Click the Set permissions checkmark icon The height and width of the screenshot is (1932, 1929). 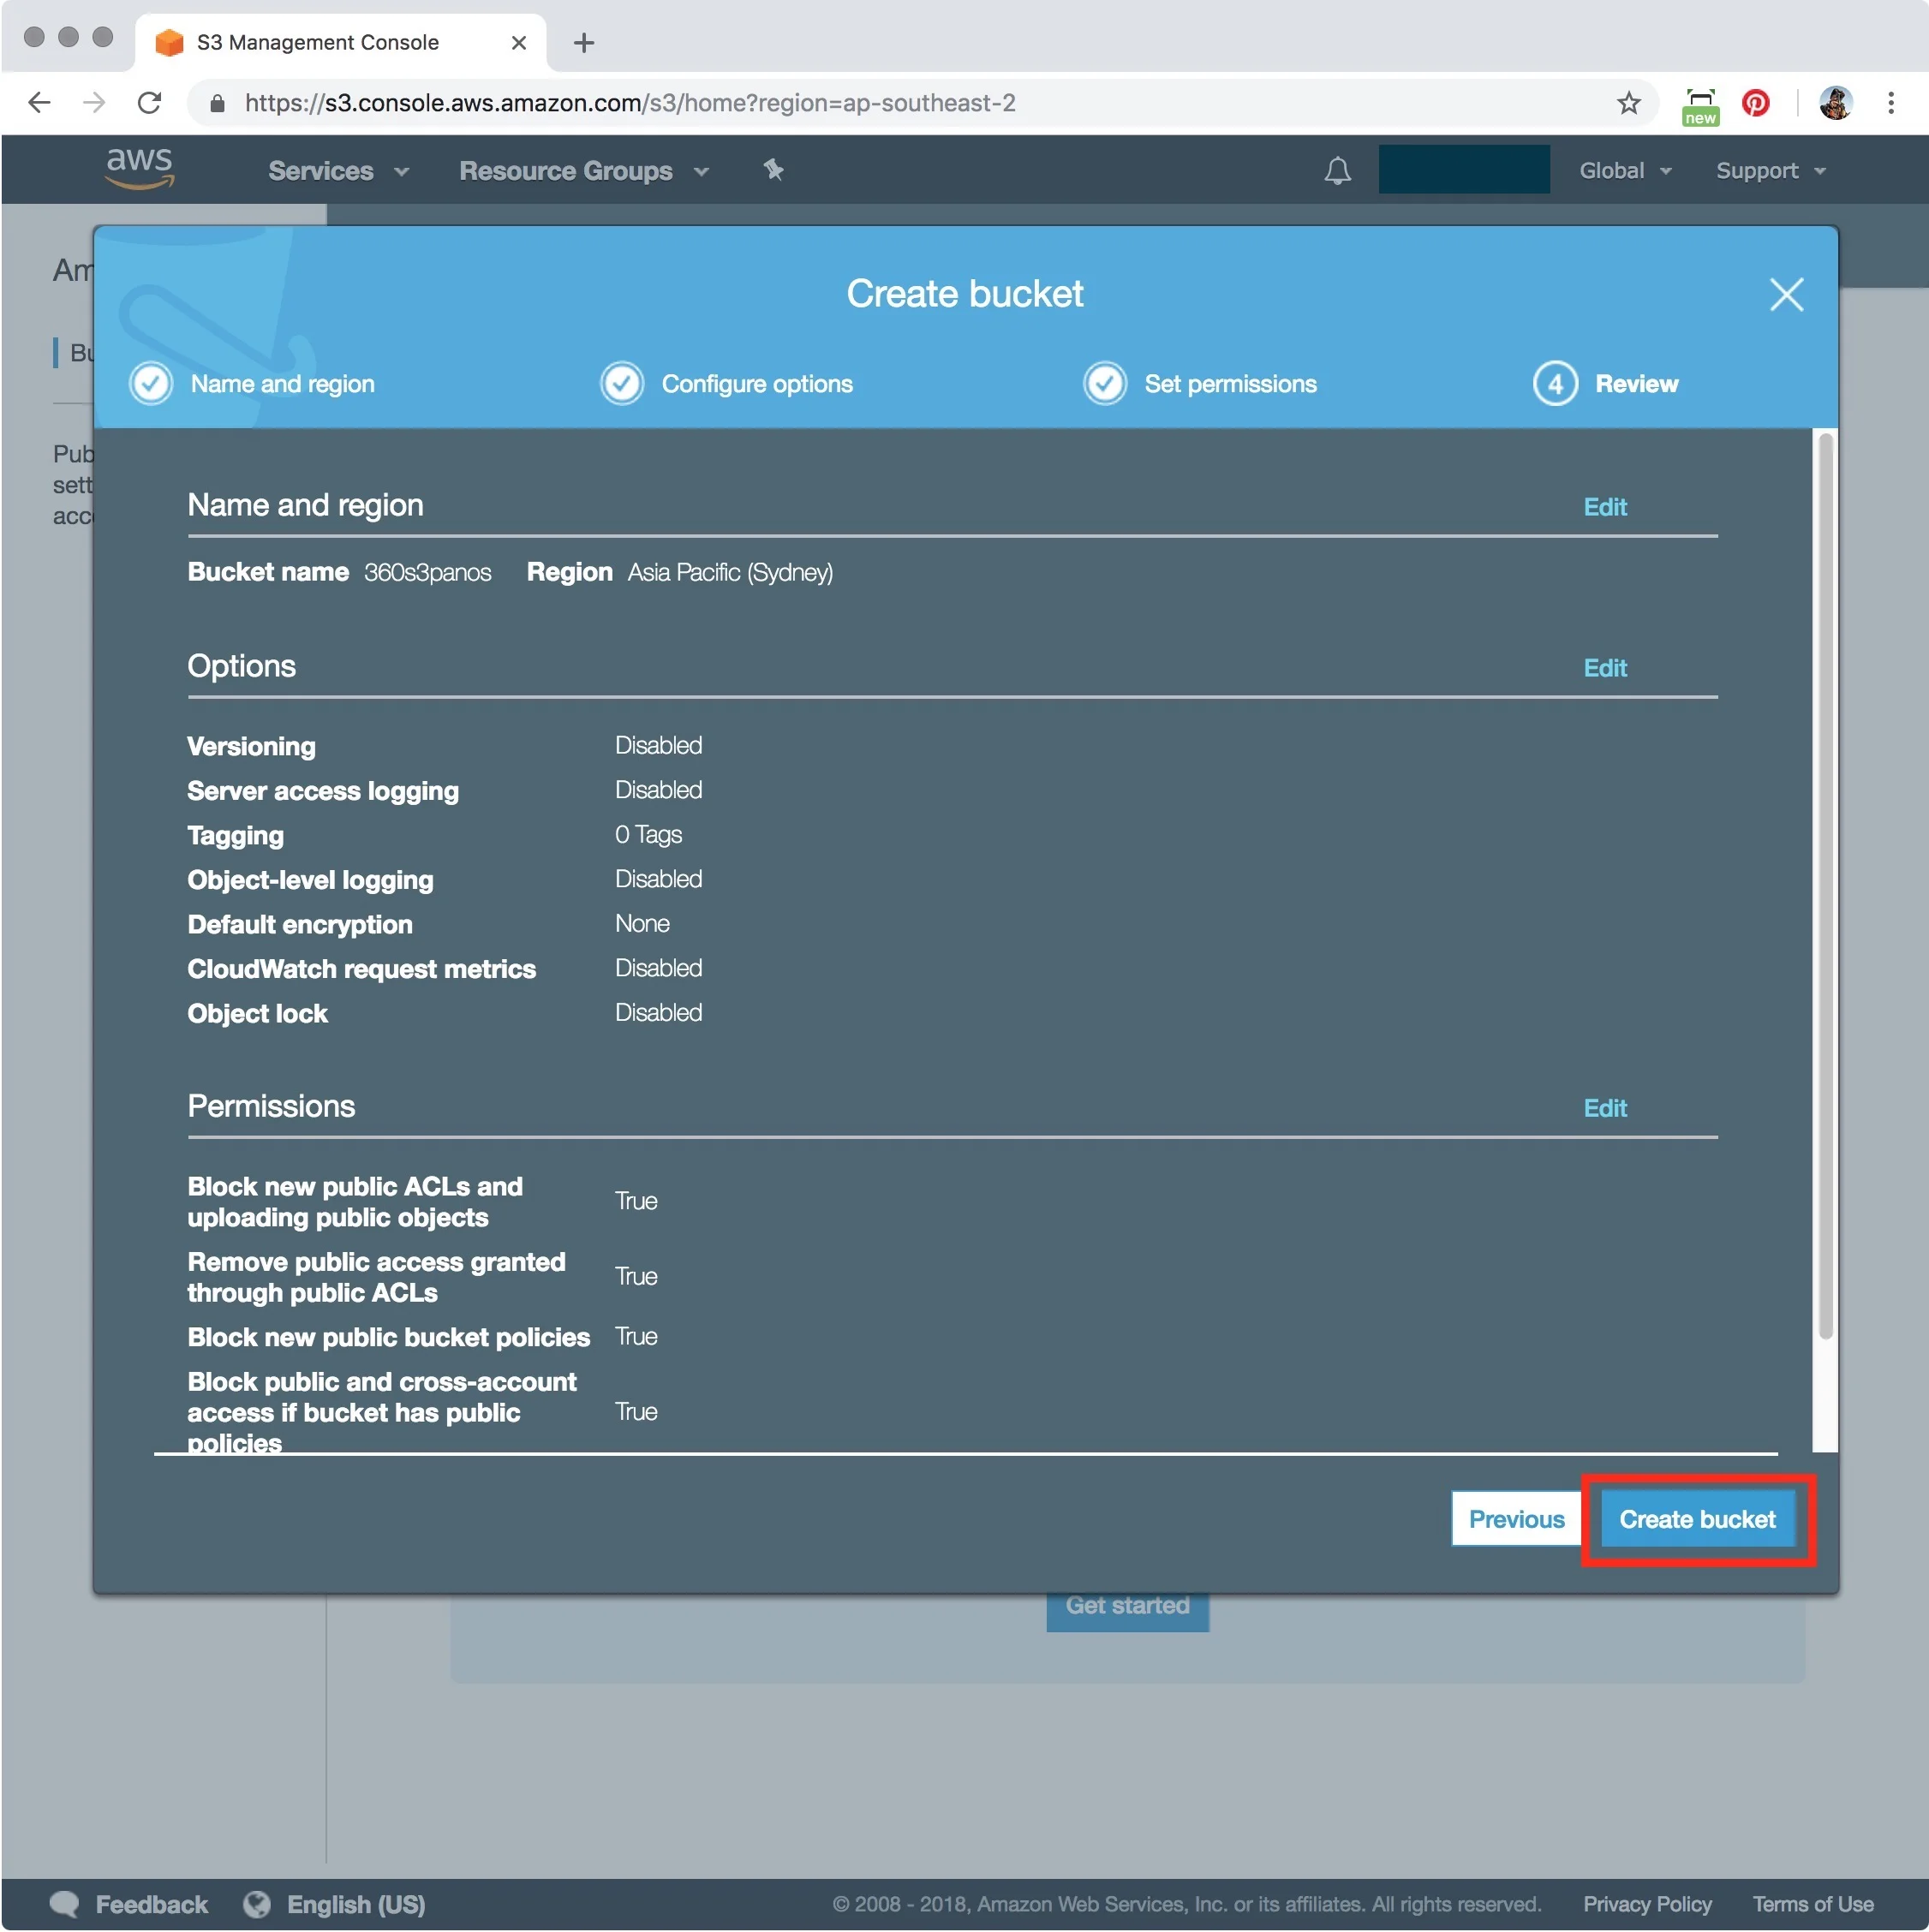pos(1105,383)
